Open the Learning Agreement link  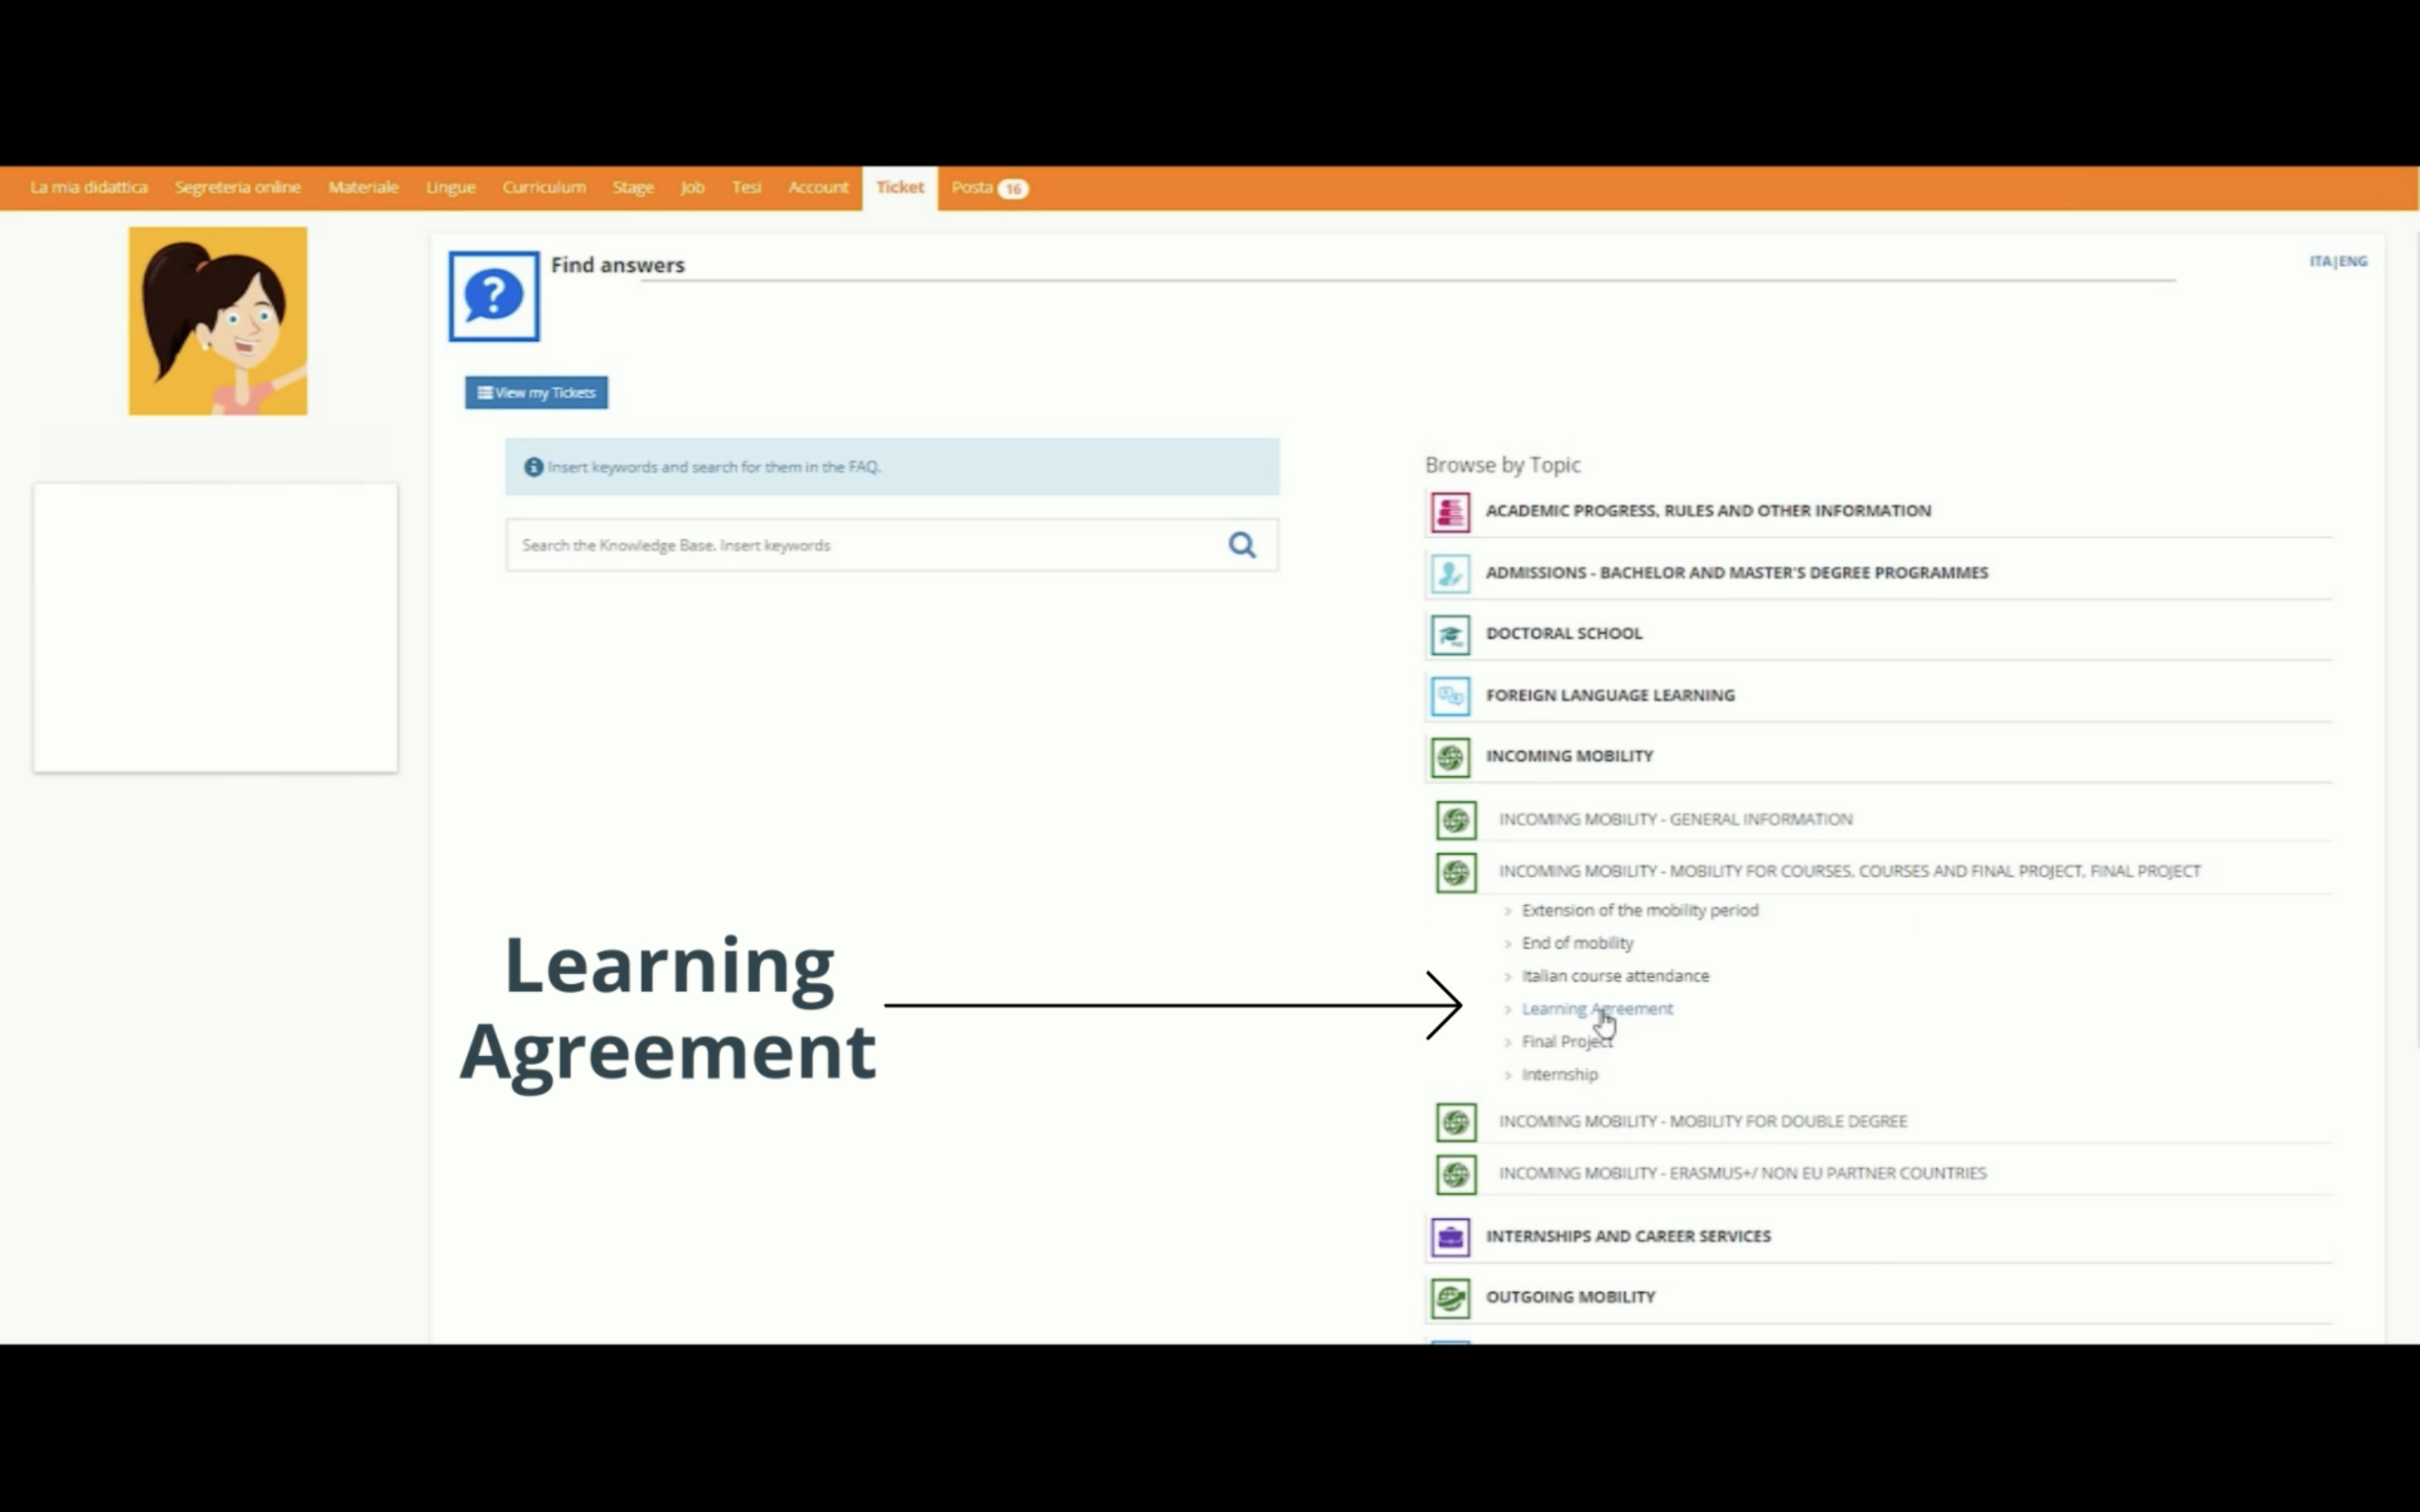1596,1009
